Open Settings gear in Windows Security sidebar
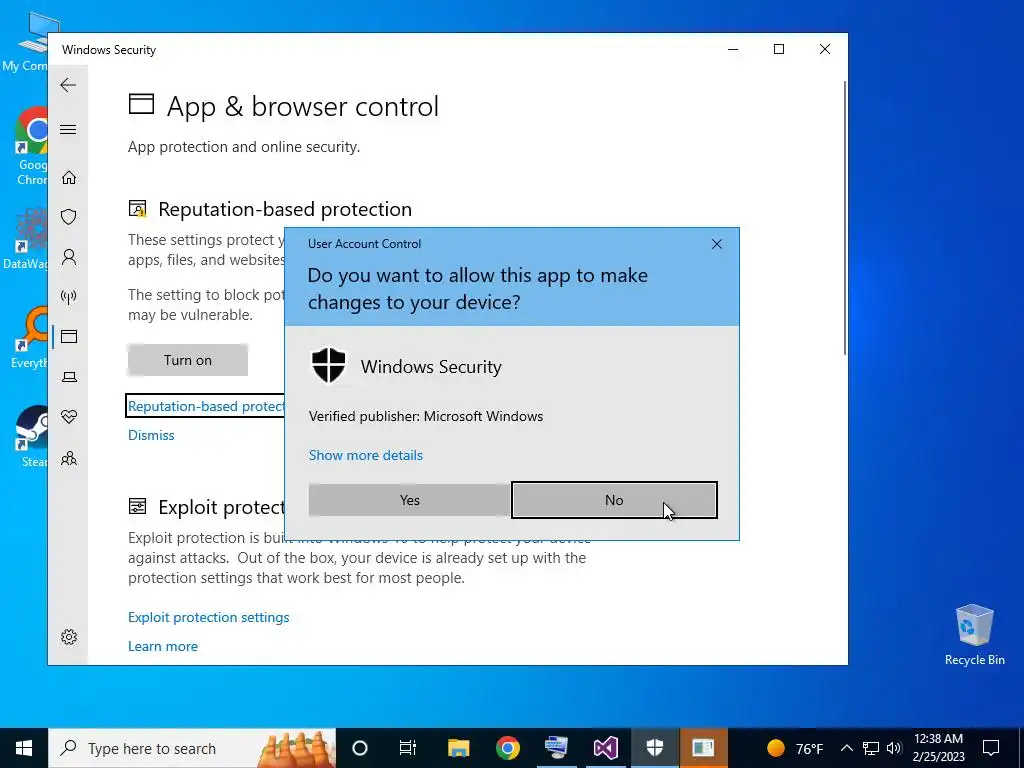The height and width of the screenshot is (768, 1024). pyautogui.click(x=69, y=637)
